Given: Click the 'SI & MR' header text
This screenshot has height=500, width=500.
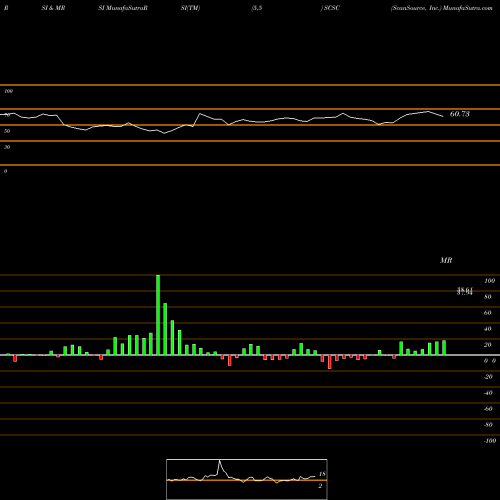Looking at the screenshot, I should (x=53, y=8).
